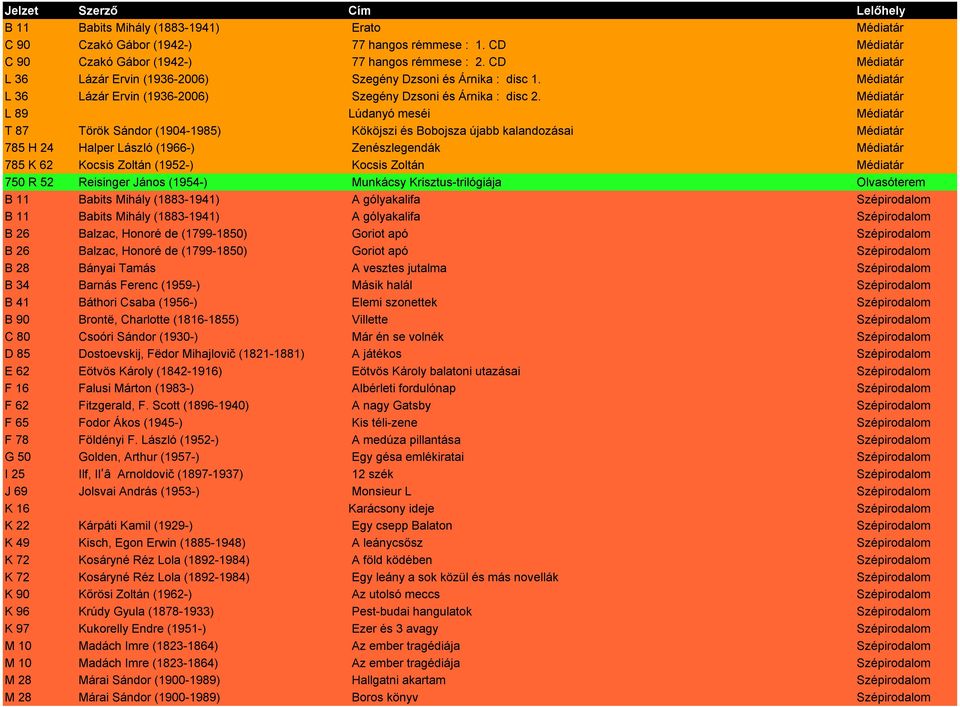The height and width of the screenshot is (707, 960).
Task: Select the title Egy gésa emlékiratai
Action: (x=408, y=456)
